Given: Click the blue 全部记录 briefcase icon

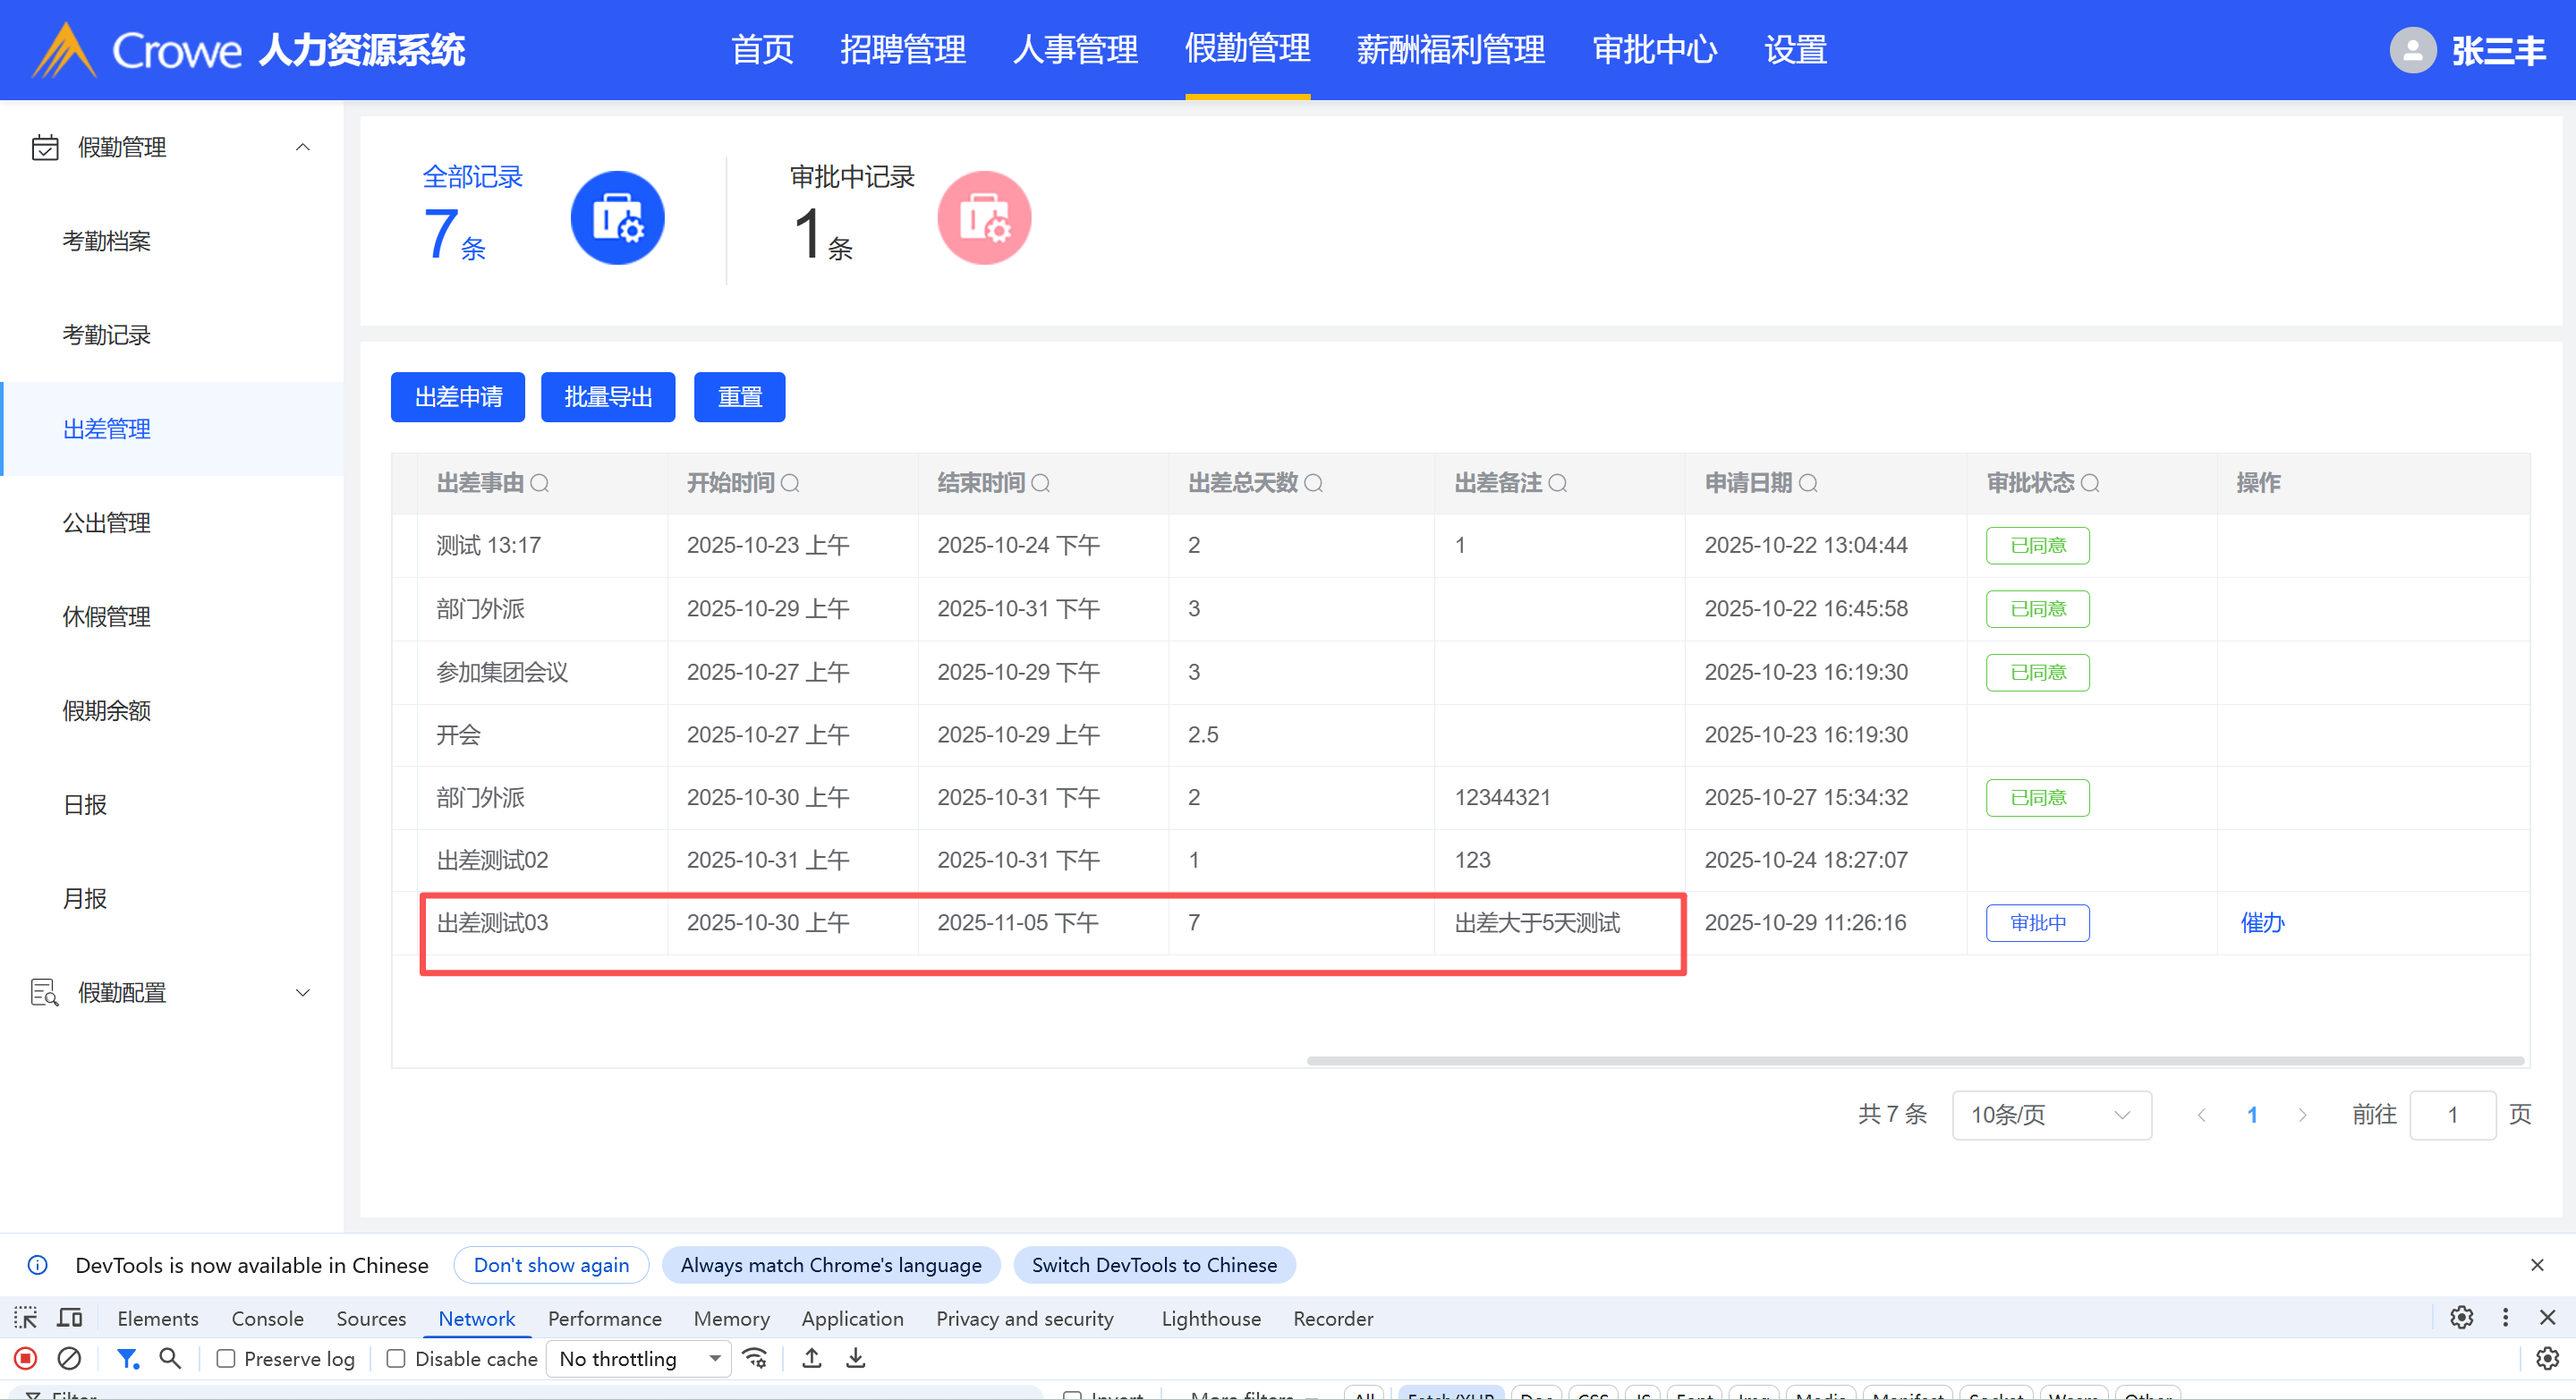Looking at the screenshot, I should (x=617, y=218).
